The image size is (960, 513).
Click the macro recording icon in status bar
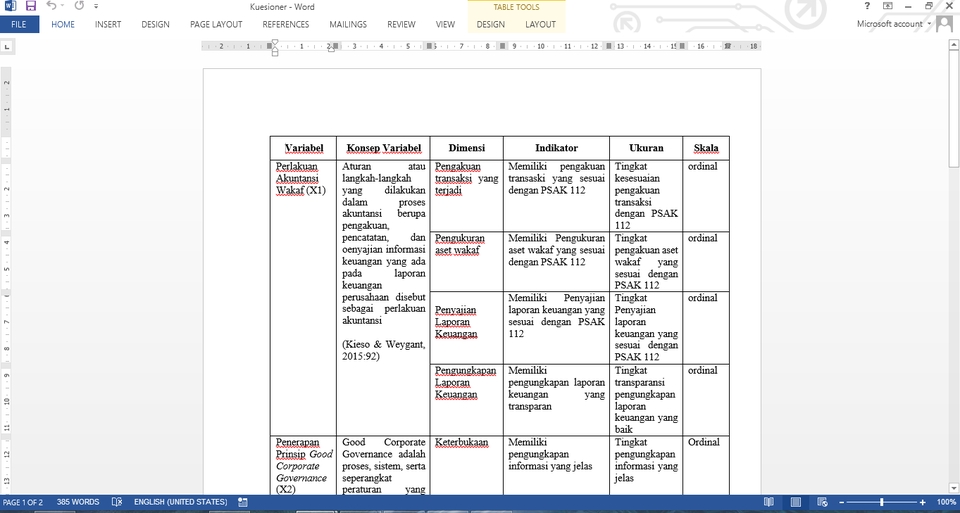(x=243, y=502)
